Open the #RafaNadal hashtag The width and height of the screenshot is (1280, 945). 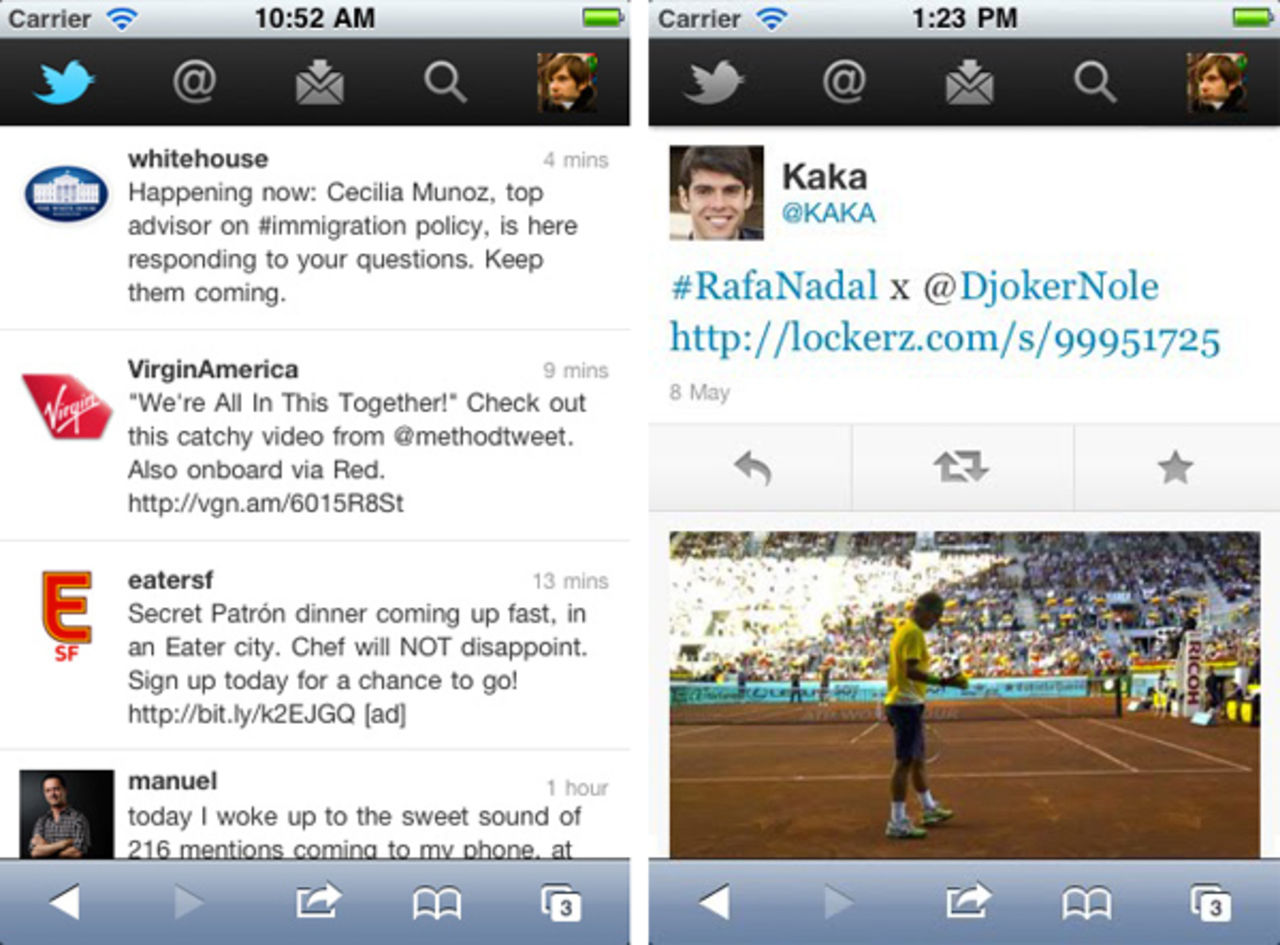click(x=773, y=287)
